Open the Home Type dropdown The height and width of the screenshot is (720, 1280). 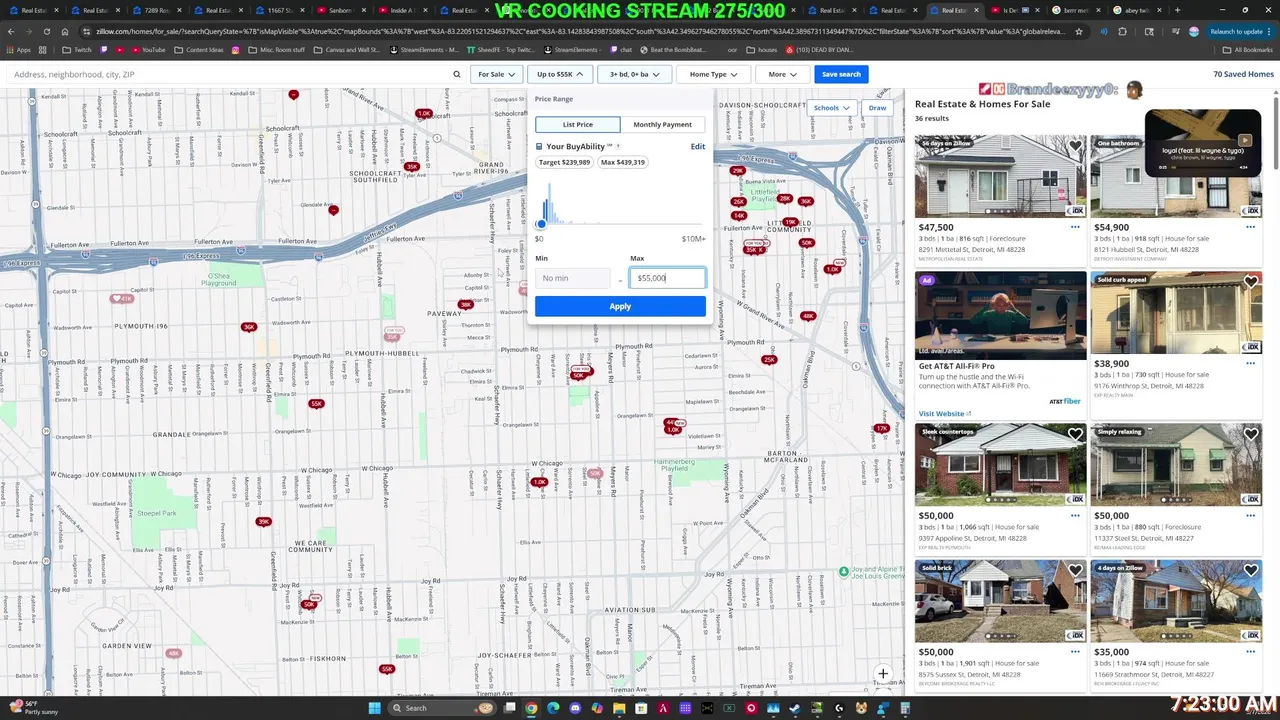[713, 74]
